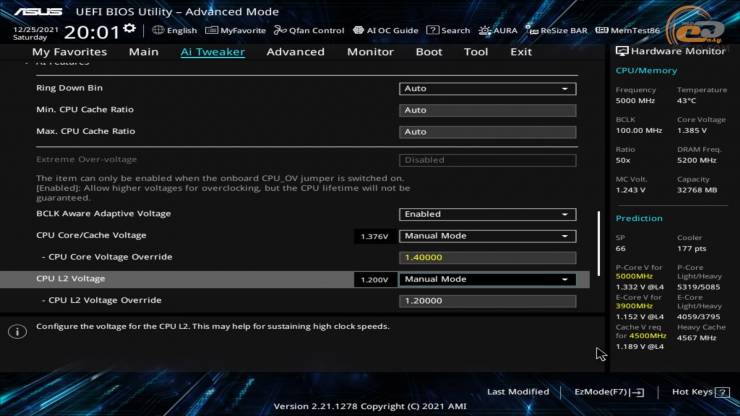The image size is (740, 416).
Task: Open the Hot Keys help
Action: pos(700,392)
